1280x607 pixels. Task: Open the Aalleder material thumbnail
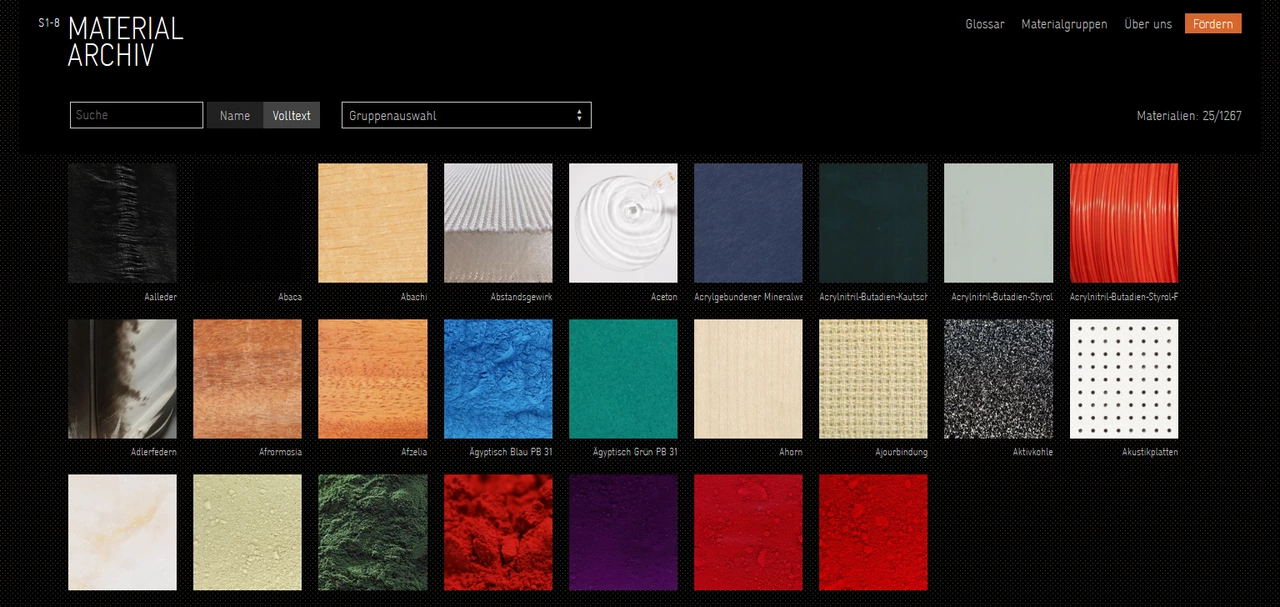(x=122, y=223)
